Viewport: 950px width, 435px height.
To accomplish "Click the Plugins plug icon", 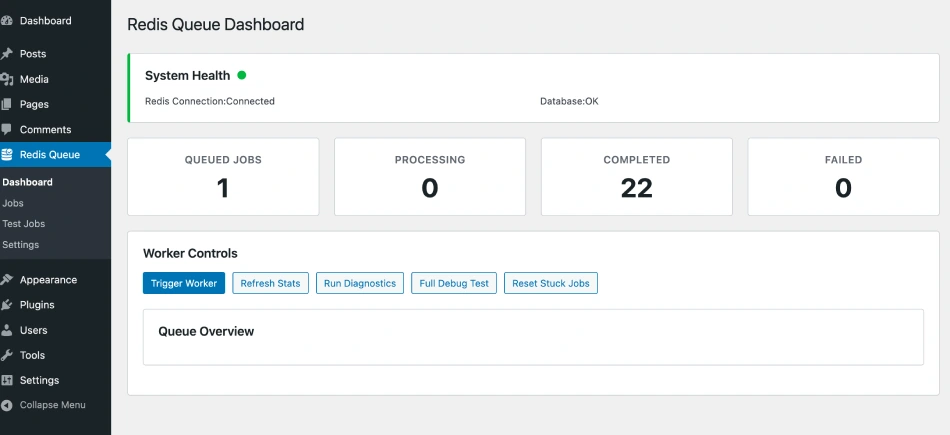I will click(7, 305).
